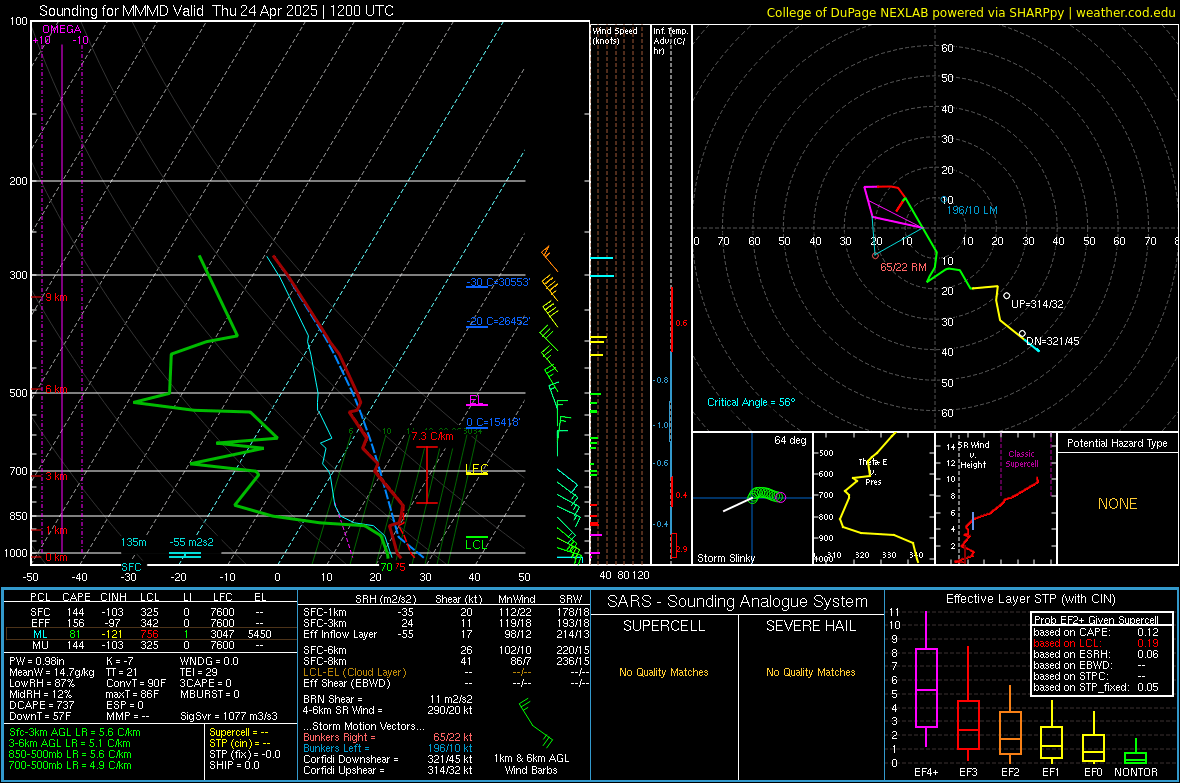The image size is (1180, 783).
Task: Click the red 'based on LCL:' row
Action: point(1096,643)
